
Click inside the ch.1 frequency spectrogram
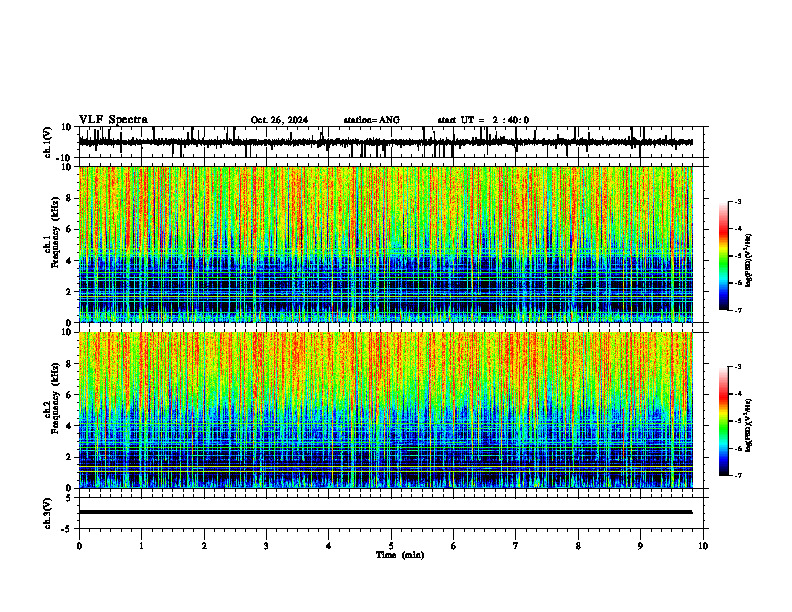point(385,244)
